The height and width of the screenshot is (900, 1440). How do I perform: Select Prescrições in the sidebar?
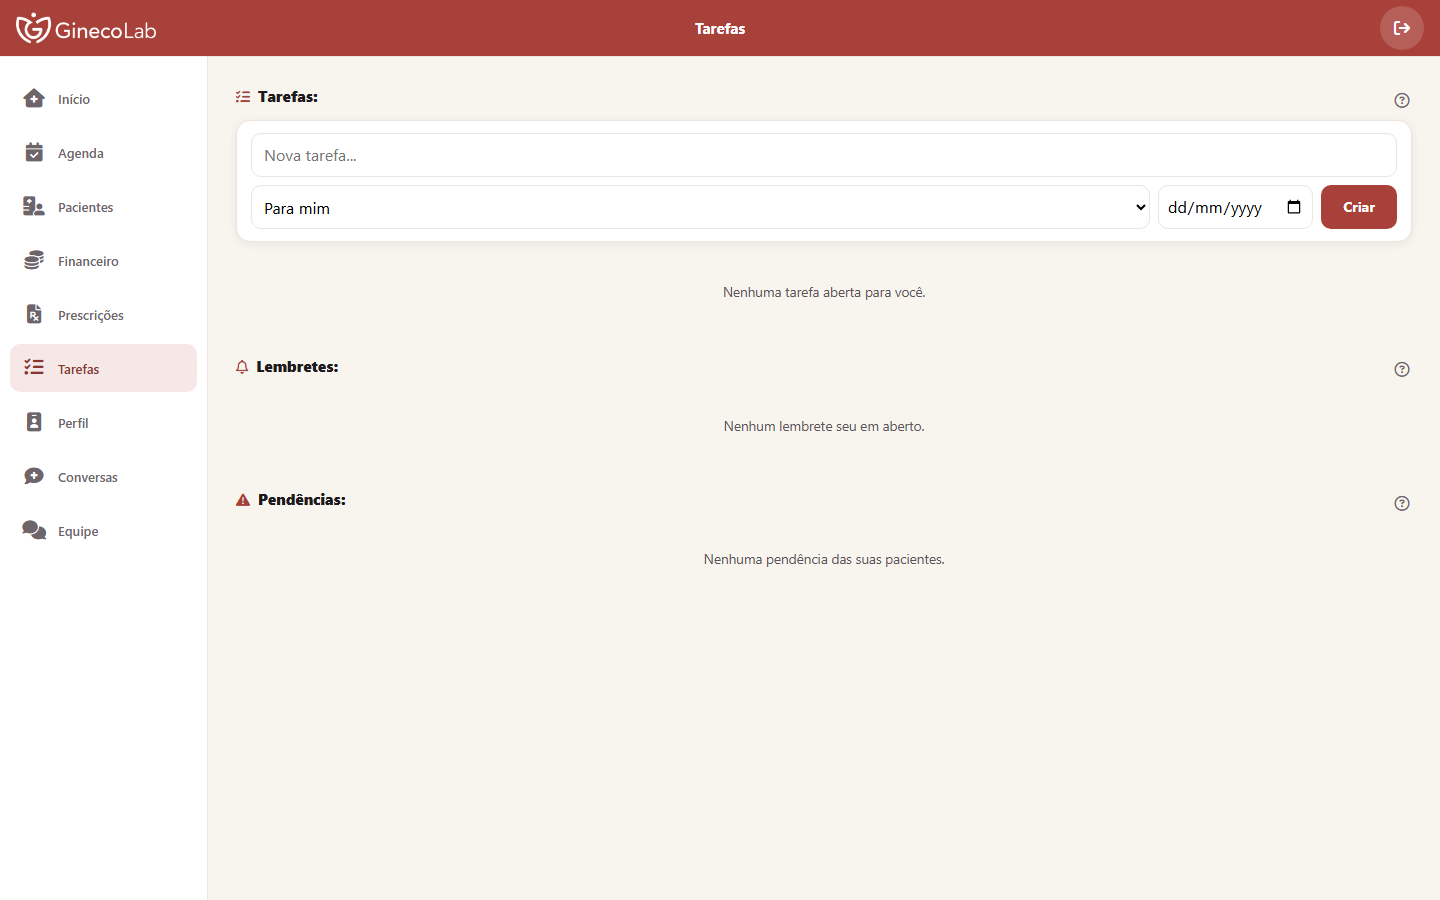104,315
